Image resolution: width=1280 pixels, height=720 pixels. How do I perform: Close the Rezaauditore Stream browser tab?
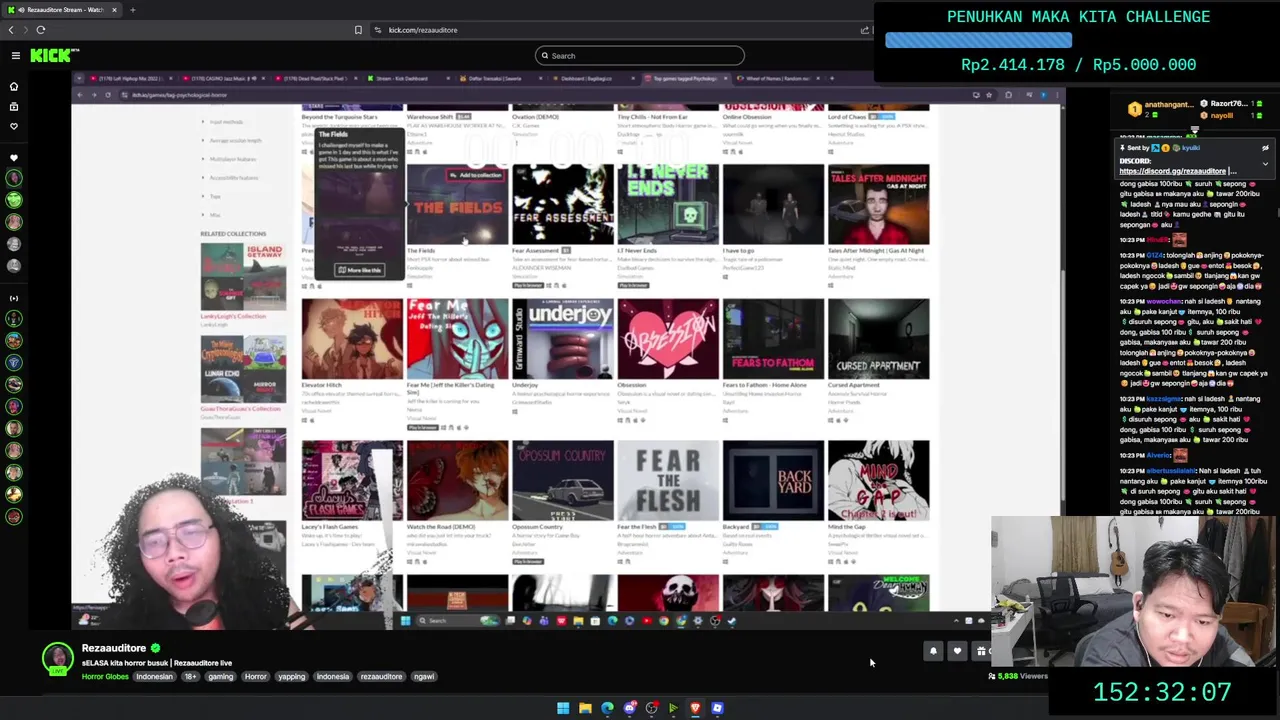coord(114,10)
